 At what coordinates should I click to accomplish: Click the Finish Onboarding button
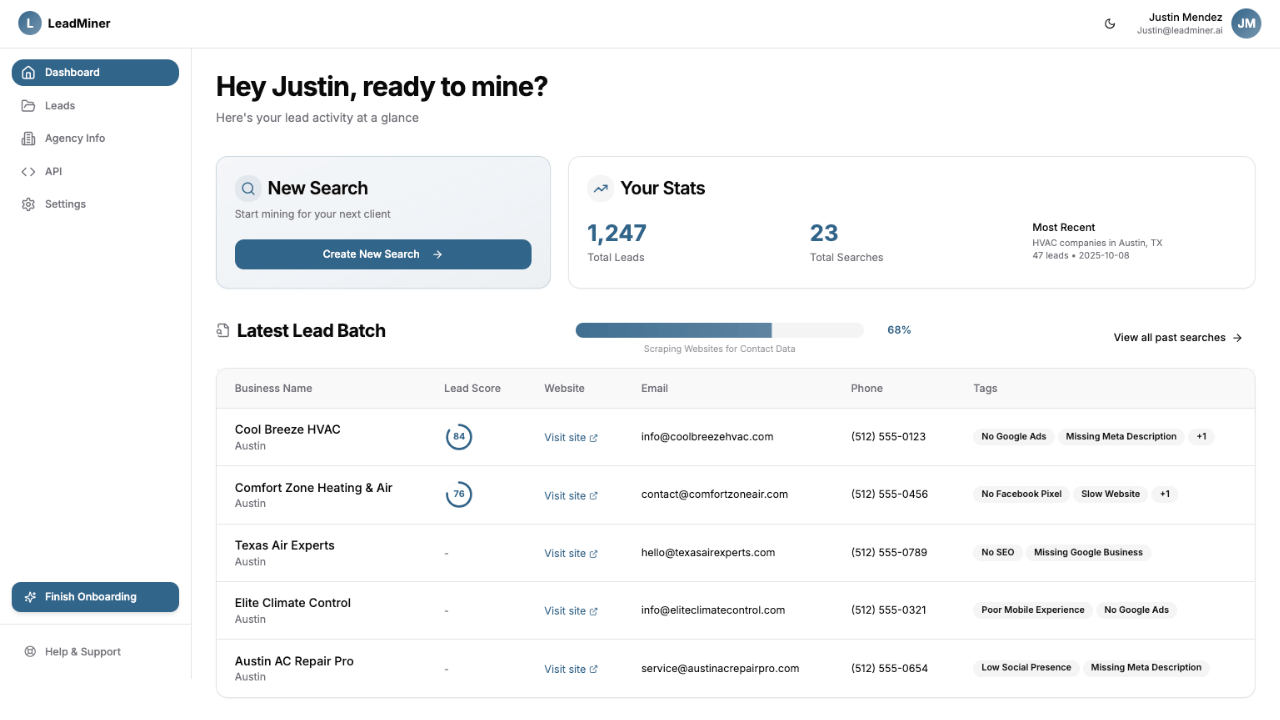[x=95, y=596]
